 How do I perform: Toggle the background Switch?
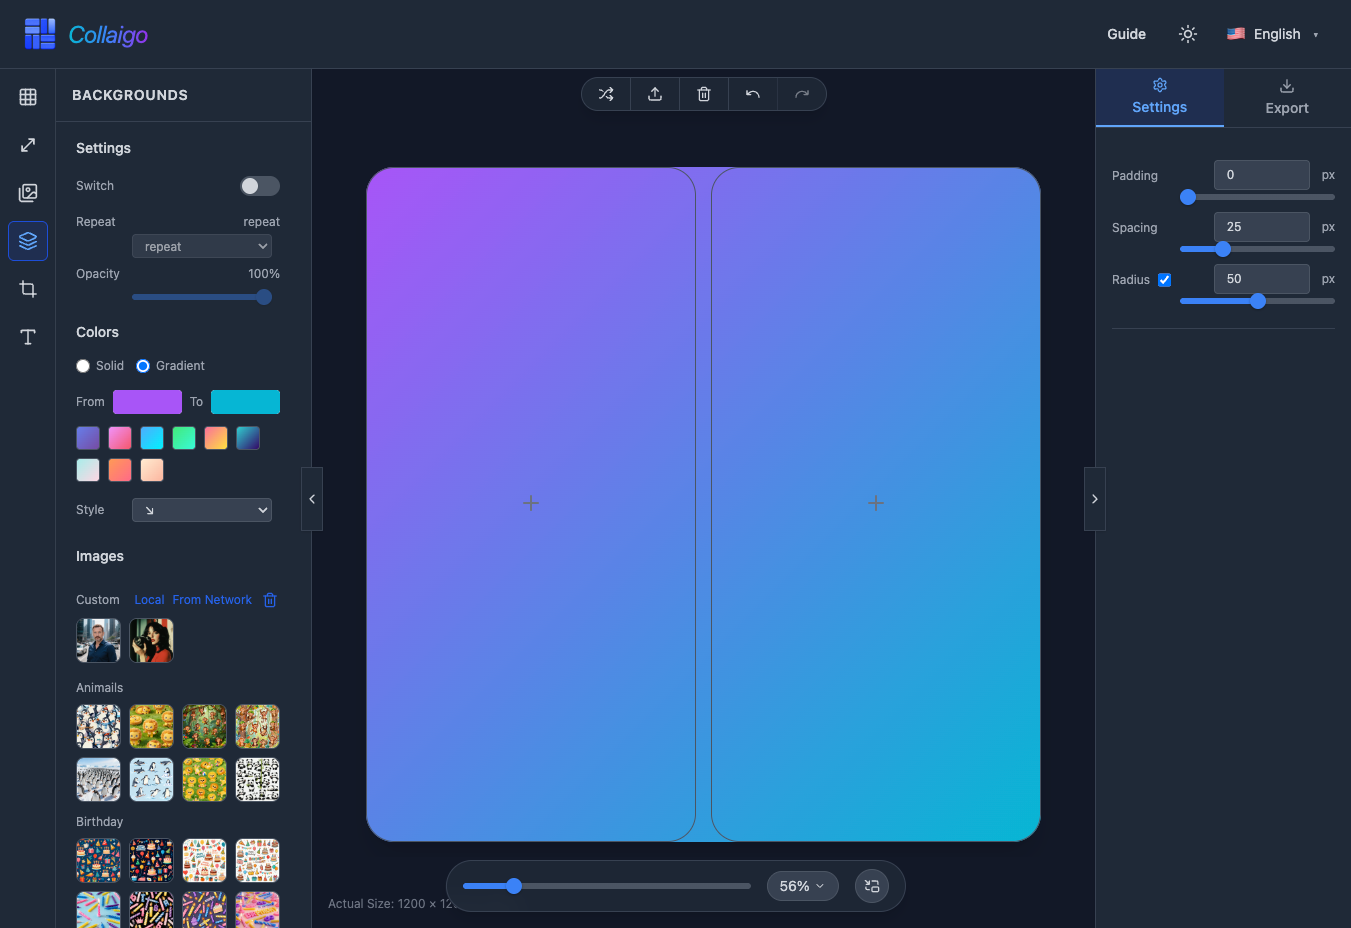coord(260,186)
